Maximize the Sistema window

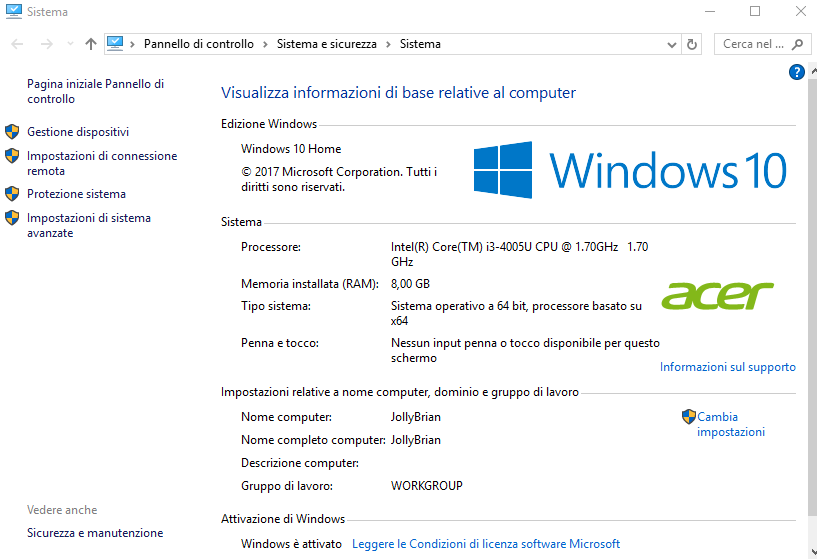tap(754, 11)
